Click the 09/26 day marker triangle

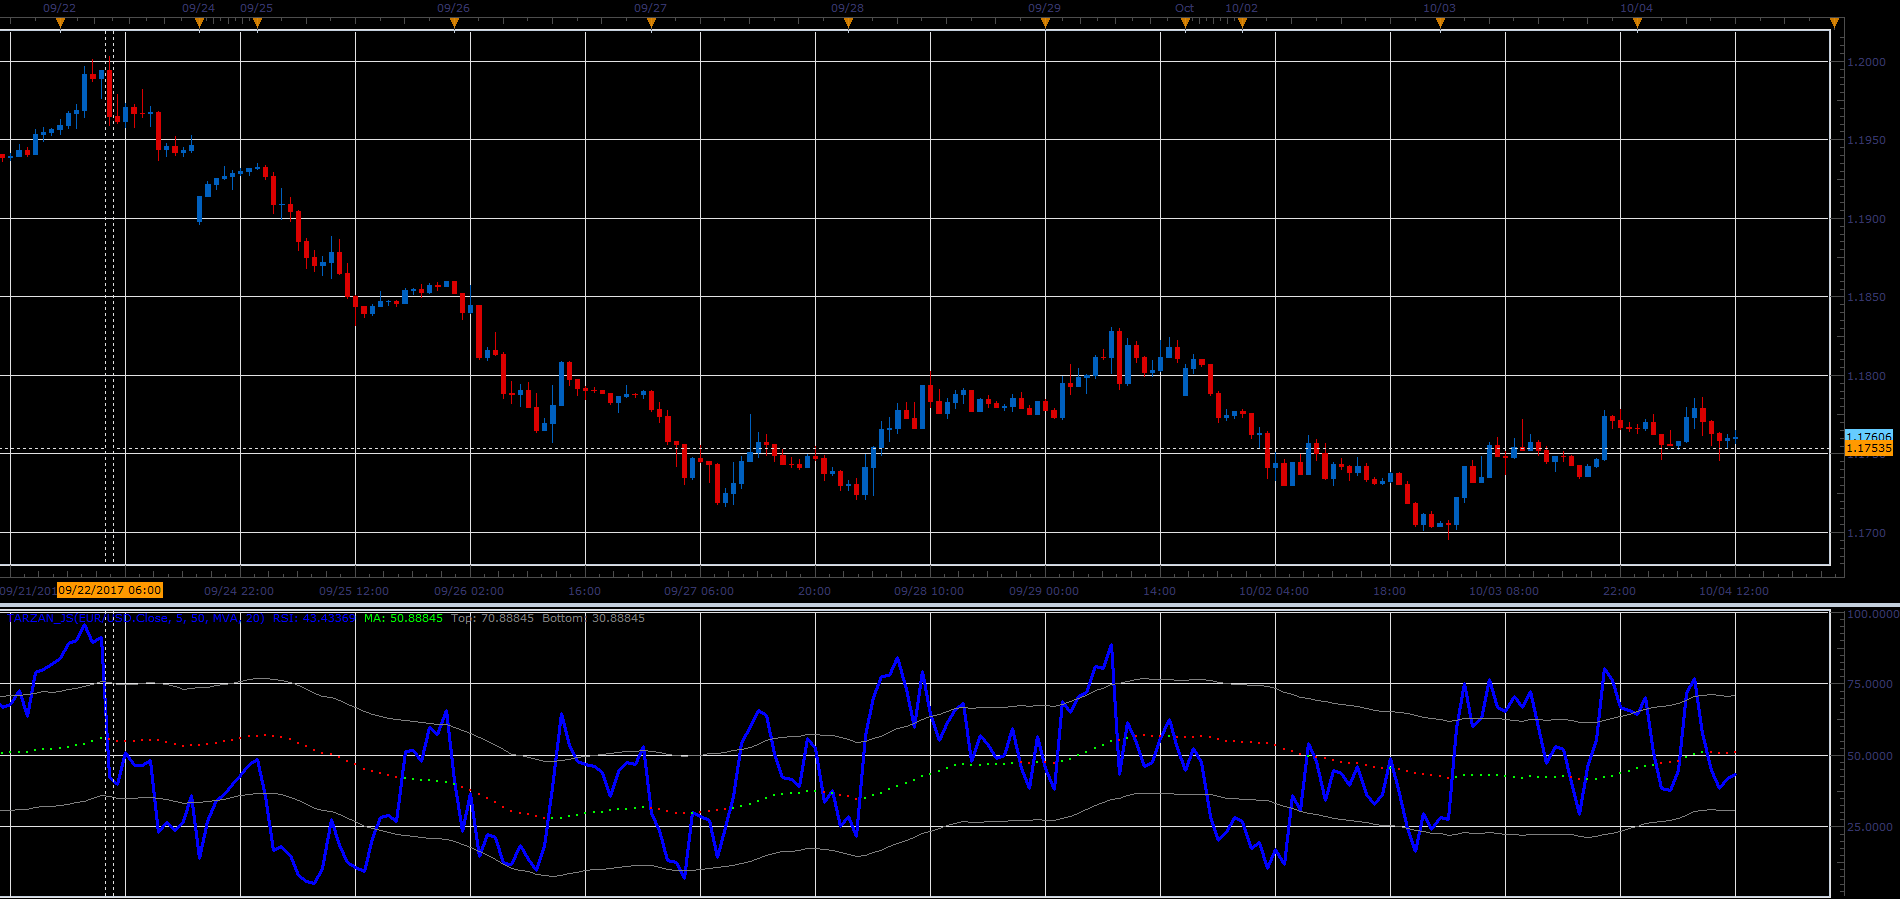454,23
